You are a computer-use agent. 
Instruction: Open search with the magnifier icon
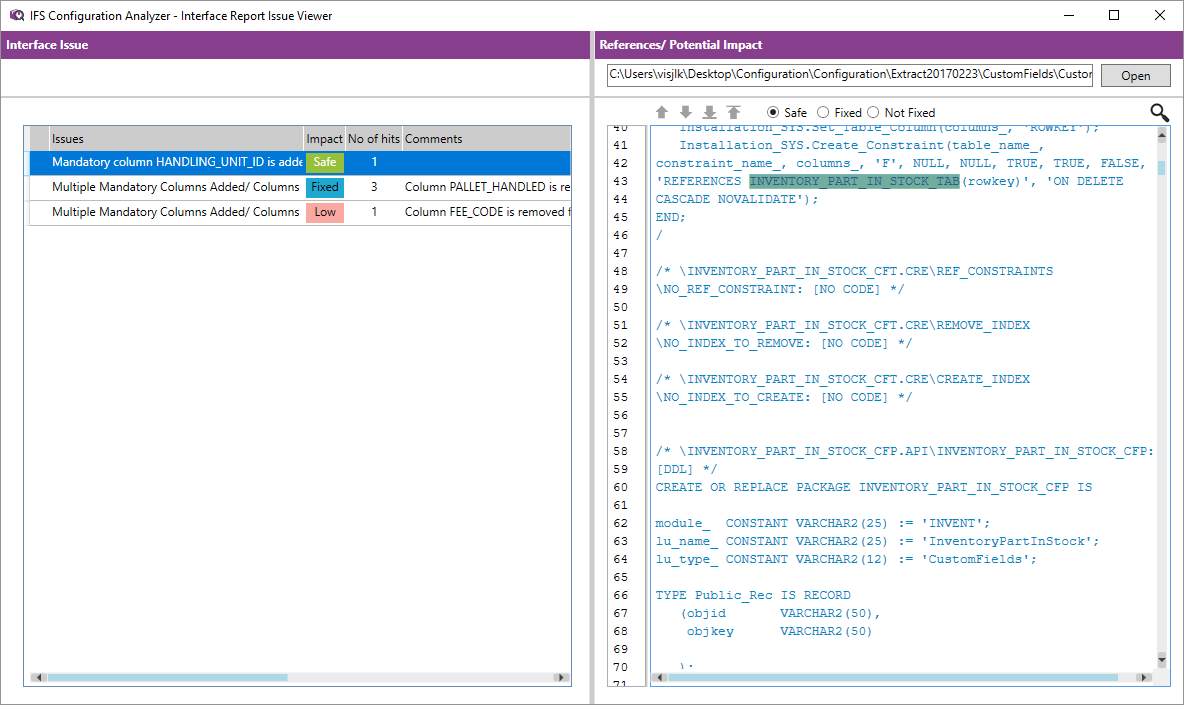(1159, 113)
